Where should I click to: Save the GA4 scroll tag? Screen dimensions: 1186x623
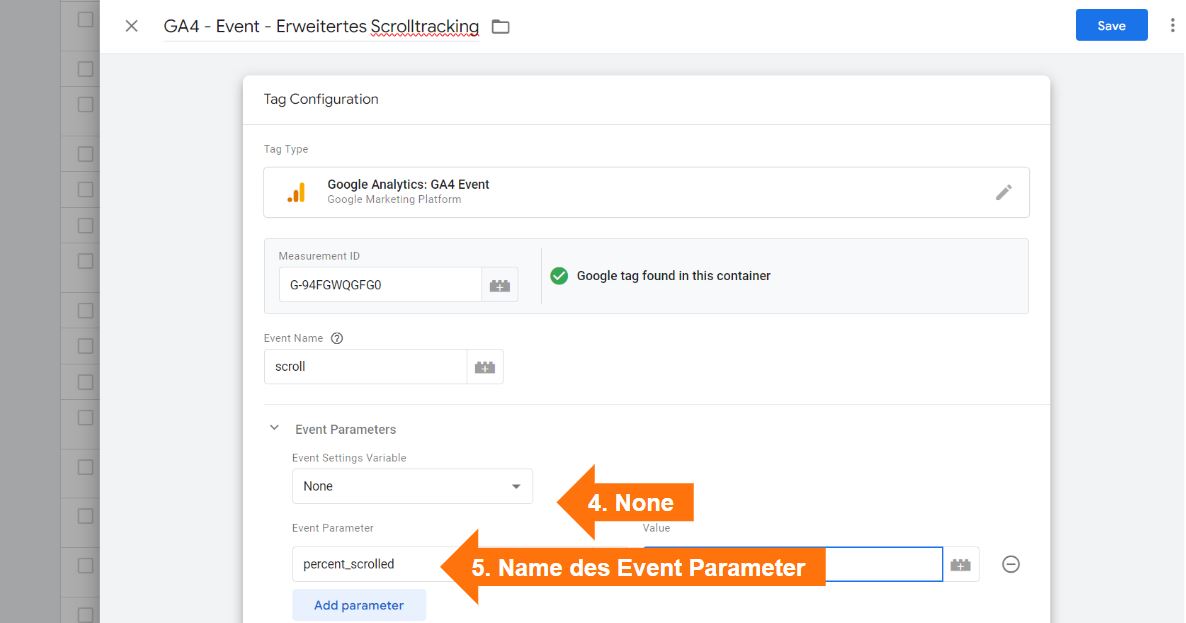coord(1111,25)
